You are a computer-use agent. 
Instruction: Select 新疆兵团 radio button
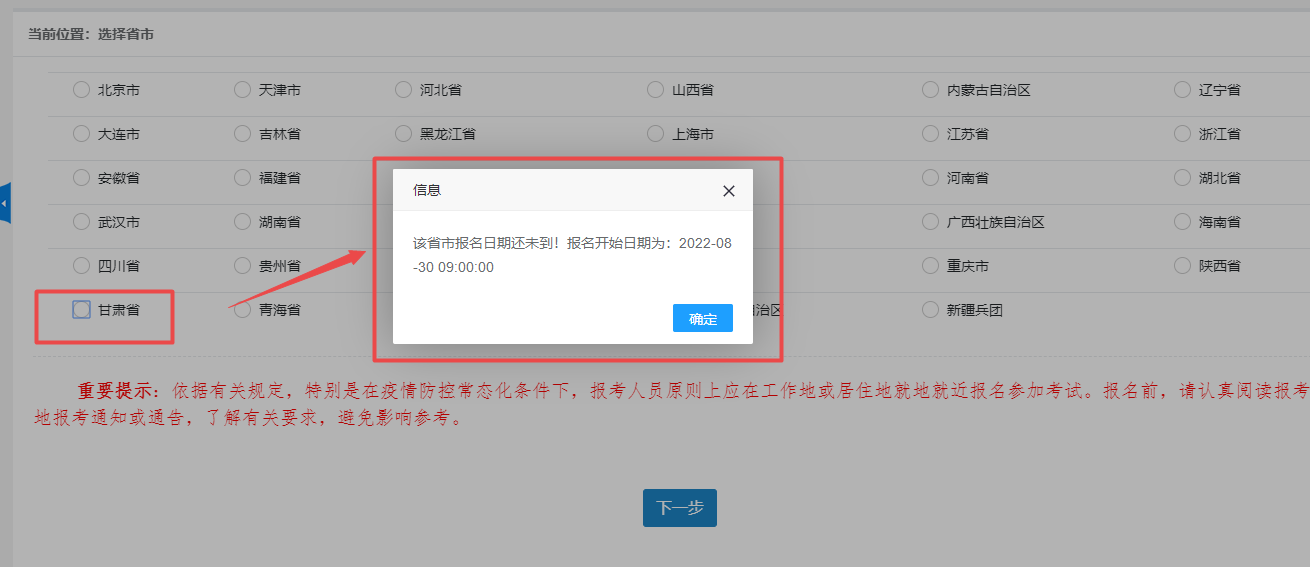pyautogui.click(x=930, y=310)
